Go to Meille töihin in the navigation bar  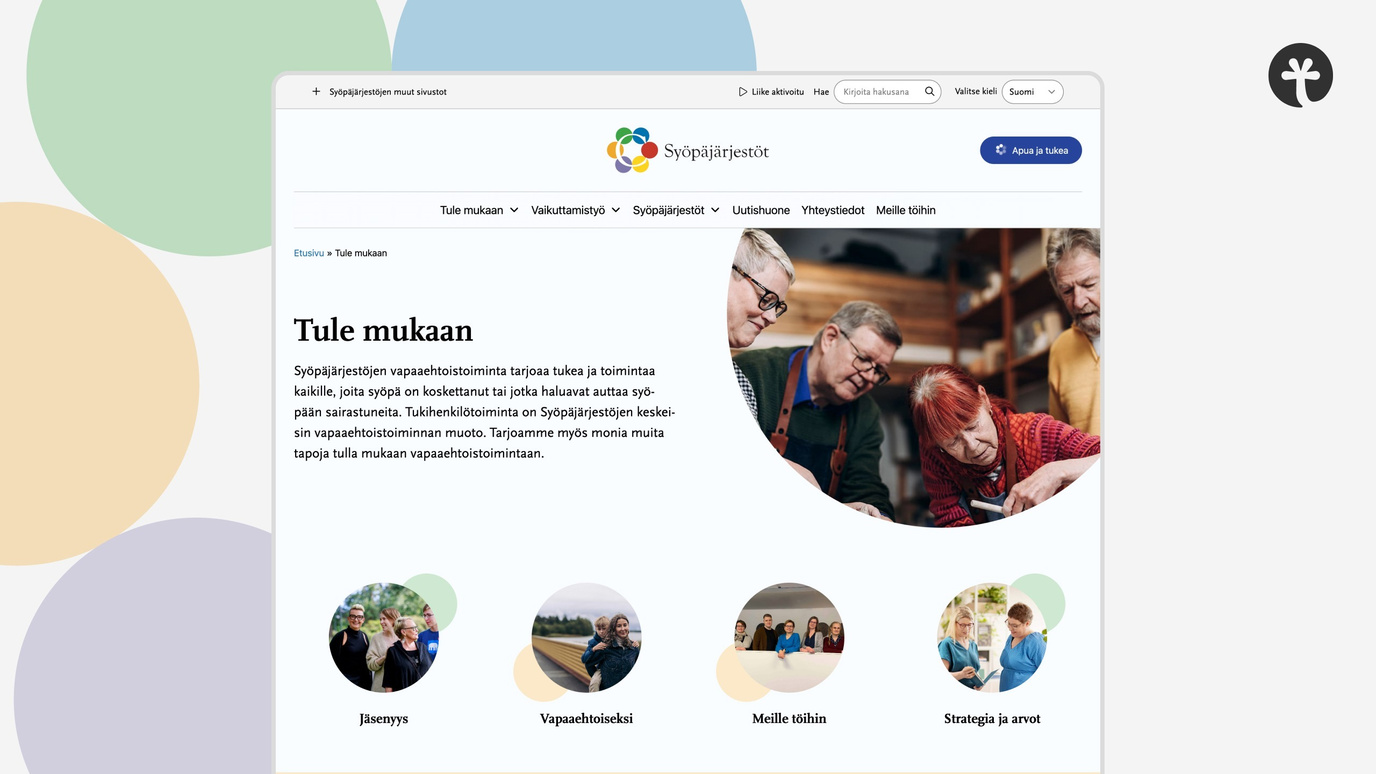pyautogui.click(x=906, y=210)
